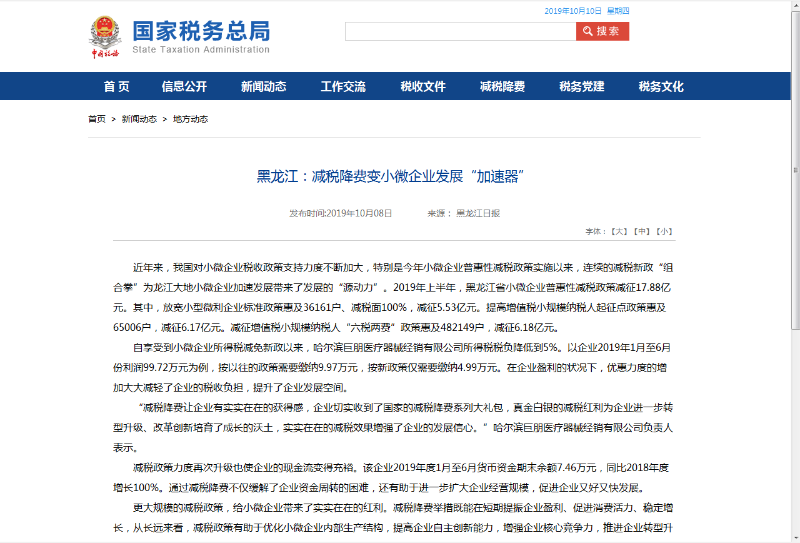The image size is (800, 543).
Task: Set font size to large 【大】
Action: (620, 231)
